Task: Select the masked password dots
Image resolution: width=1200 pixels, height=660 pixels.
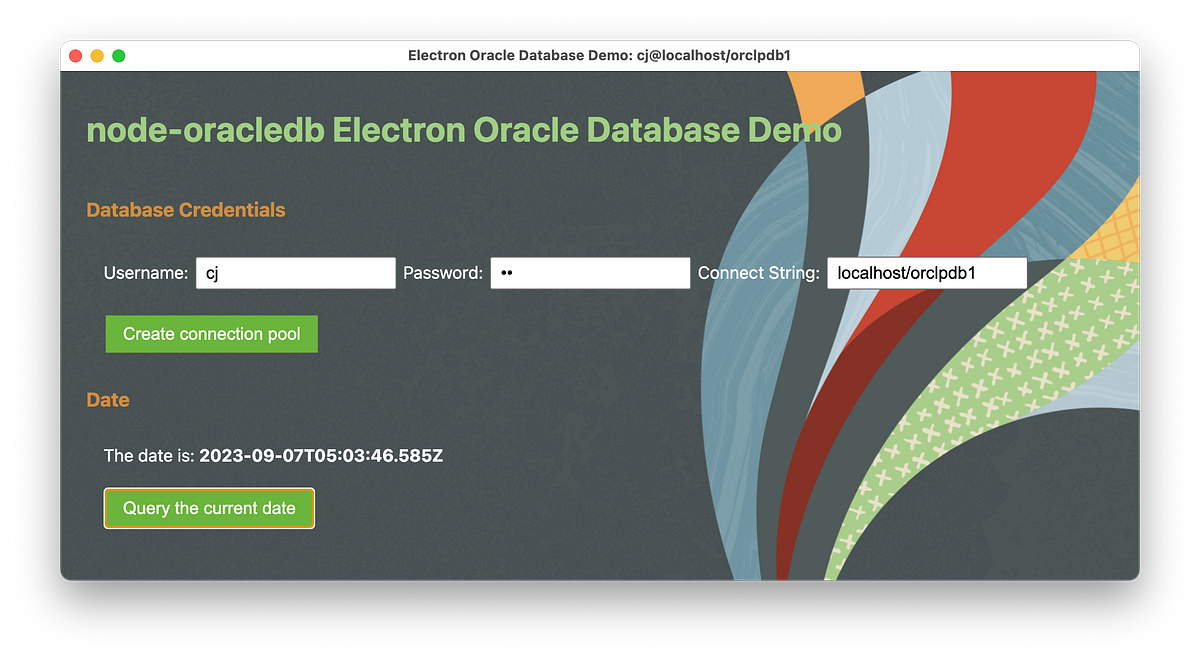Action: 507,272
